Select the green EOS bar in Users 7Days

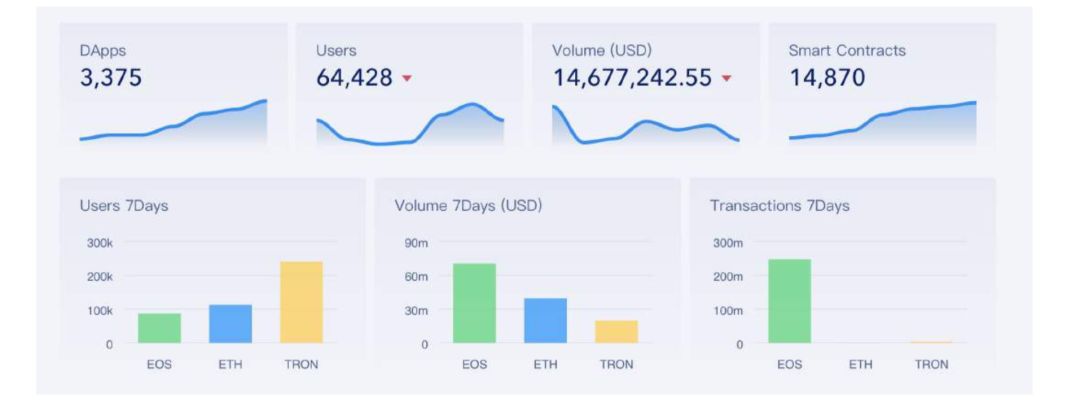coord(159,328)
